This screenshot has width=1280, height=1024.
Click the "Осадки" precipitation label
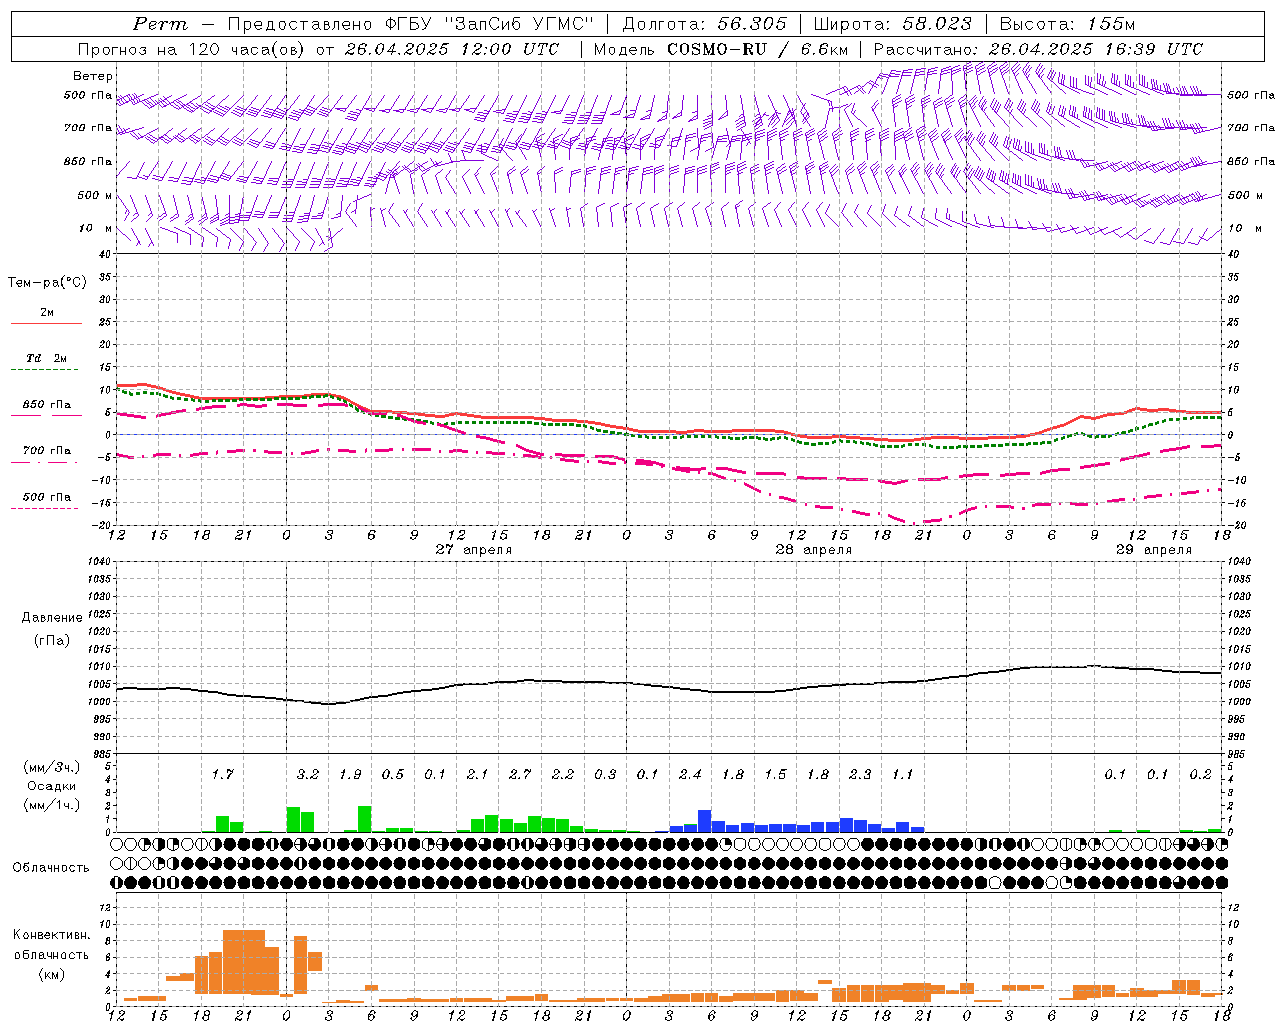pos(51,786)
